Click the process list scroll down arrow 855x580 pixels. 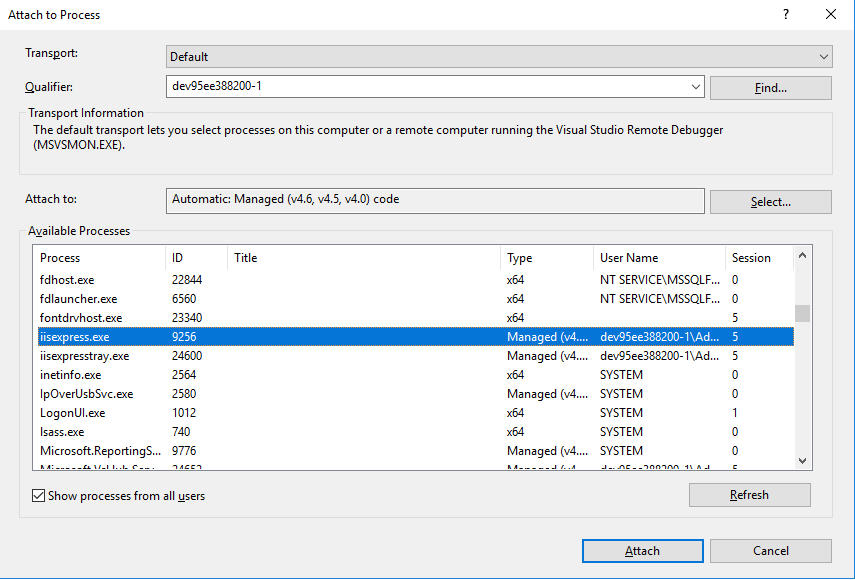coord(802,461)
